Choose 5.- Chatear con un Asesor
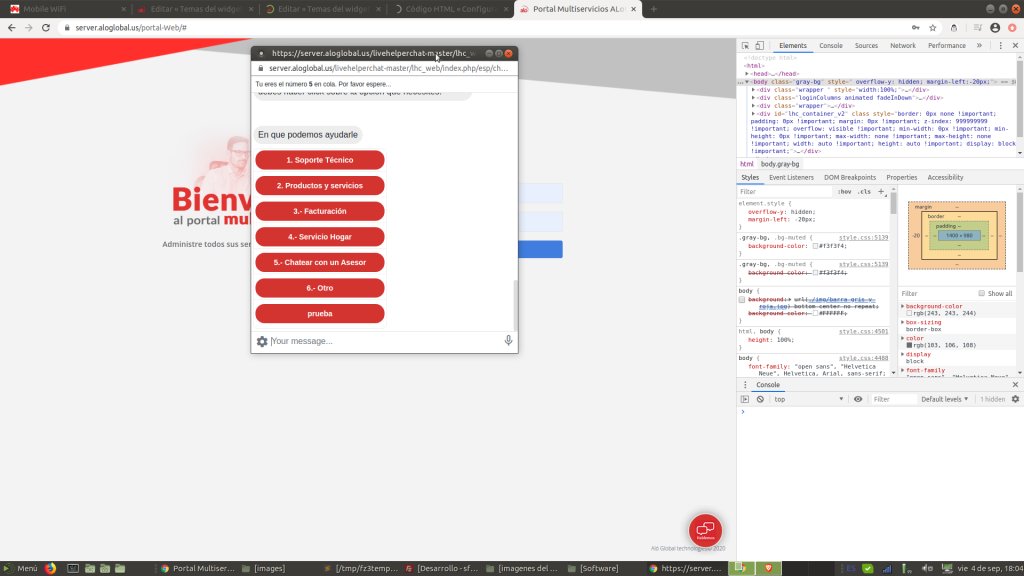 [320, 263]
